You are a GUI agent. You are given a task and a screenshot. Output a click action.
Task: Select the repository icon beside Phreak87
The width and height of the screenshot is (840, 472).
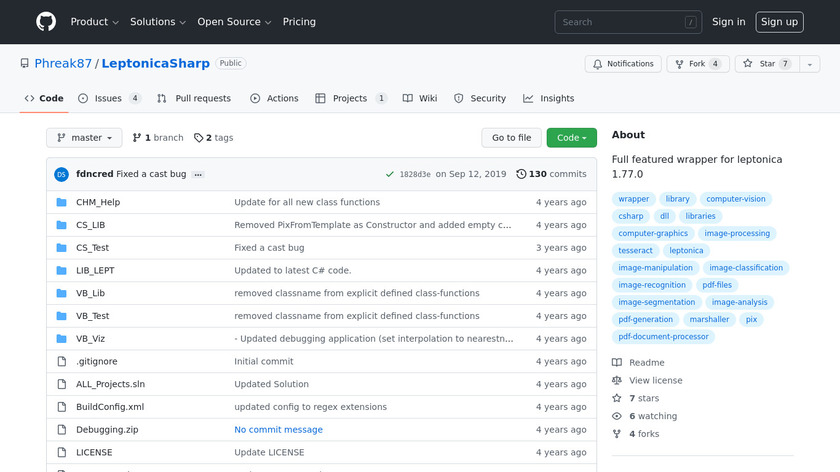point(25,63)
